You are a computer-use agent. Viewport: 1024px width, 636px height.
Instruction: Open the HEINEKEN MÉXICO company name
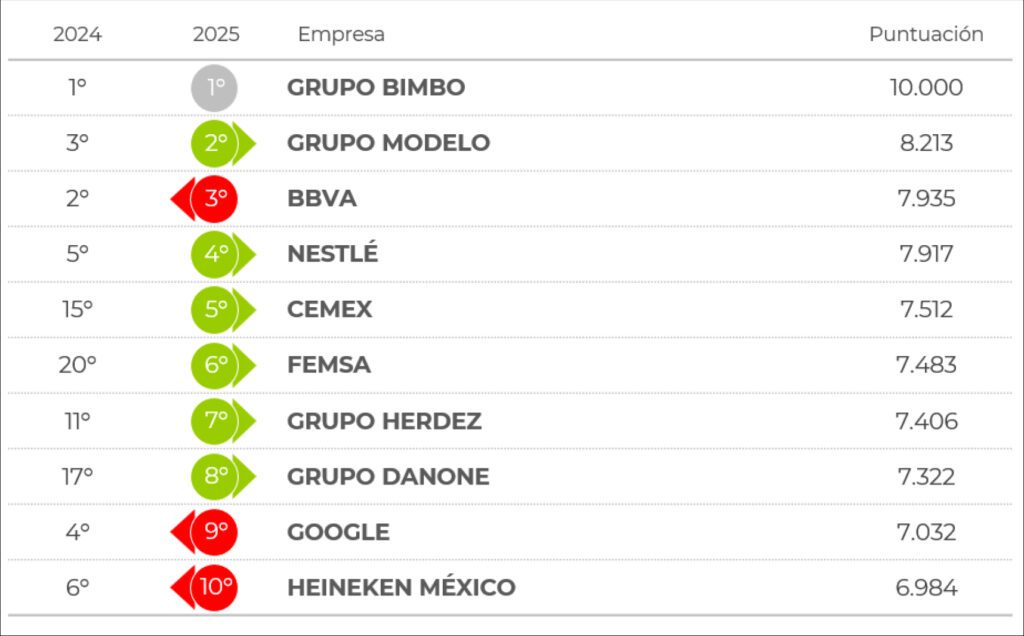(401, 587)
